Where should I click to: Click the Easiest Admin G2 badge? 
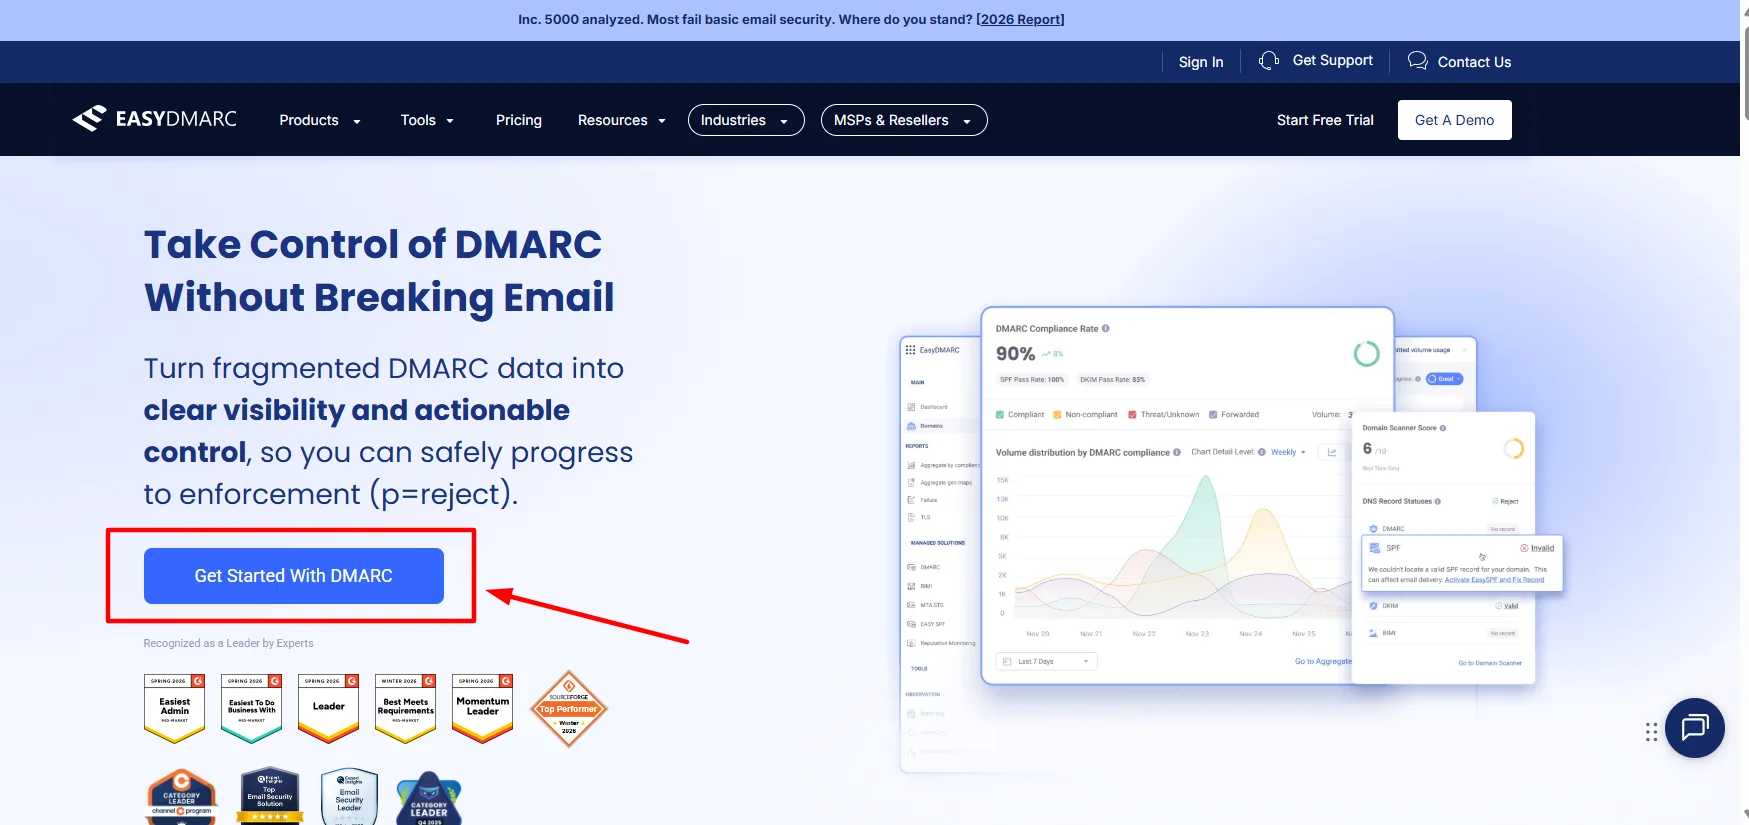click(x=174, y=708)
